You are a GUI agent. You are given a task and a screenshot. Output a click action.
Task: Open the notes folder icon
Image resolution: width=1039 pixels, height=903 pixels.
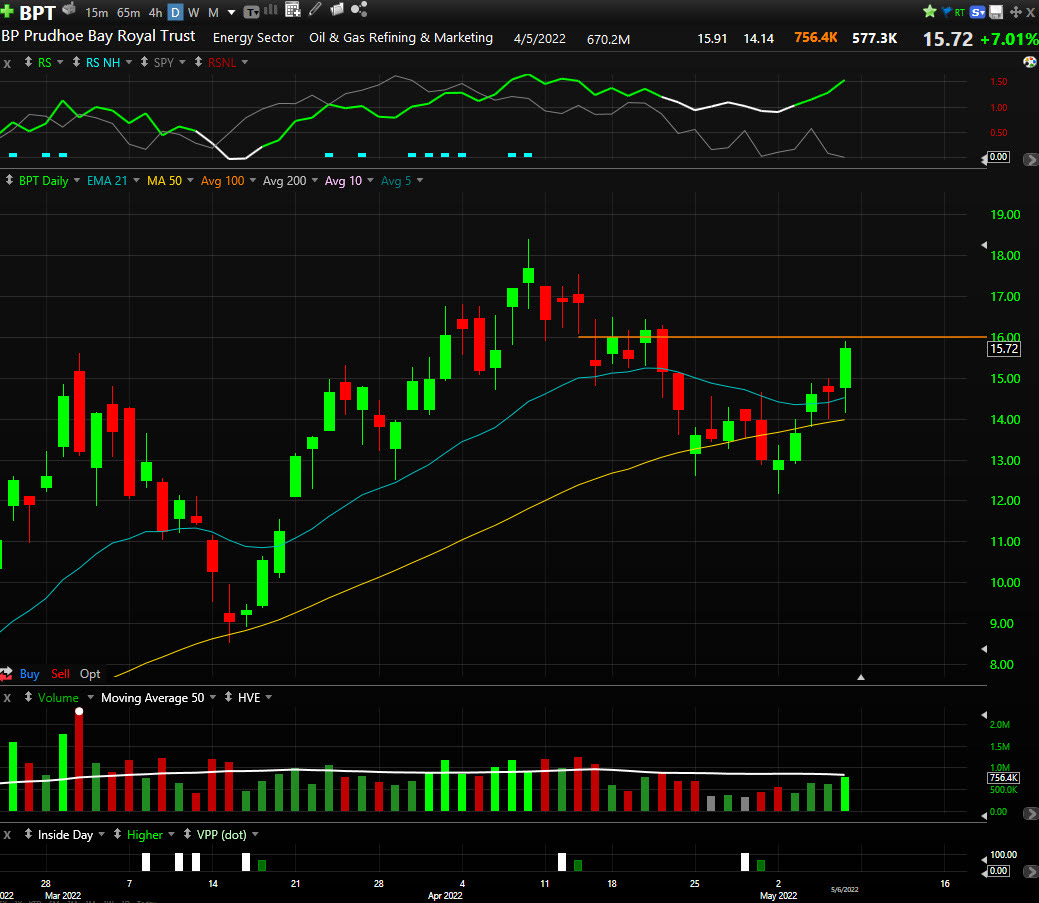point(337,9)
